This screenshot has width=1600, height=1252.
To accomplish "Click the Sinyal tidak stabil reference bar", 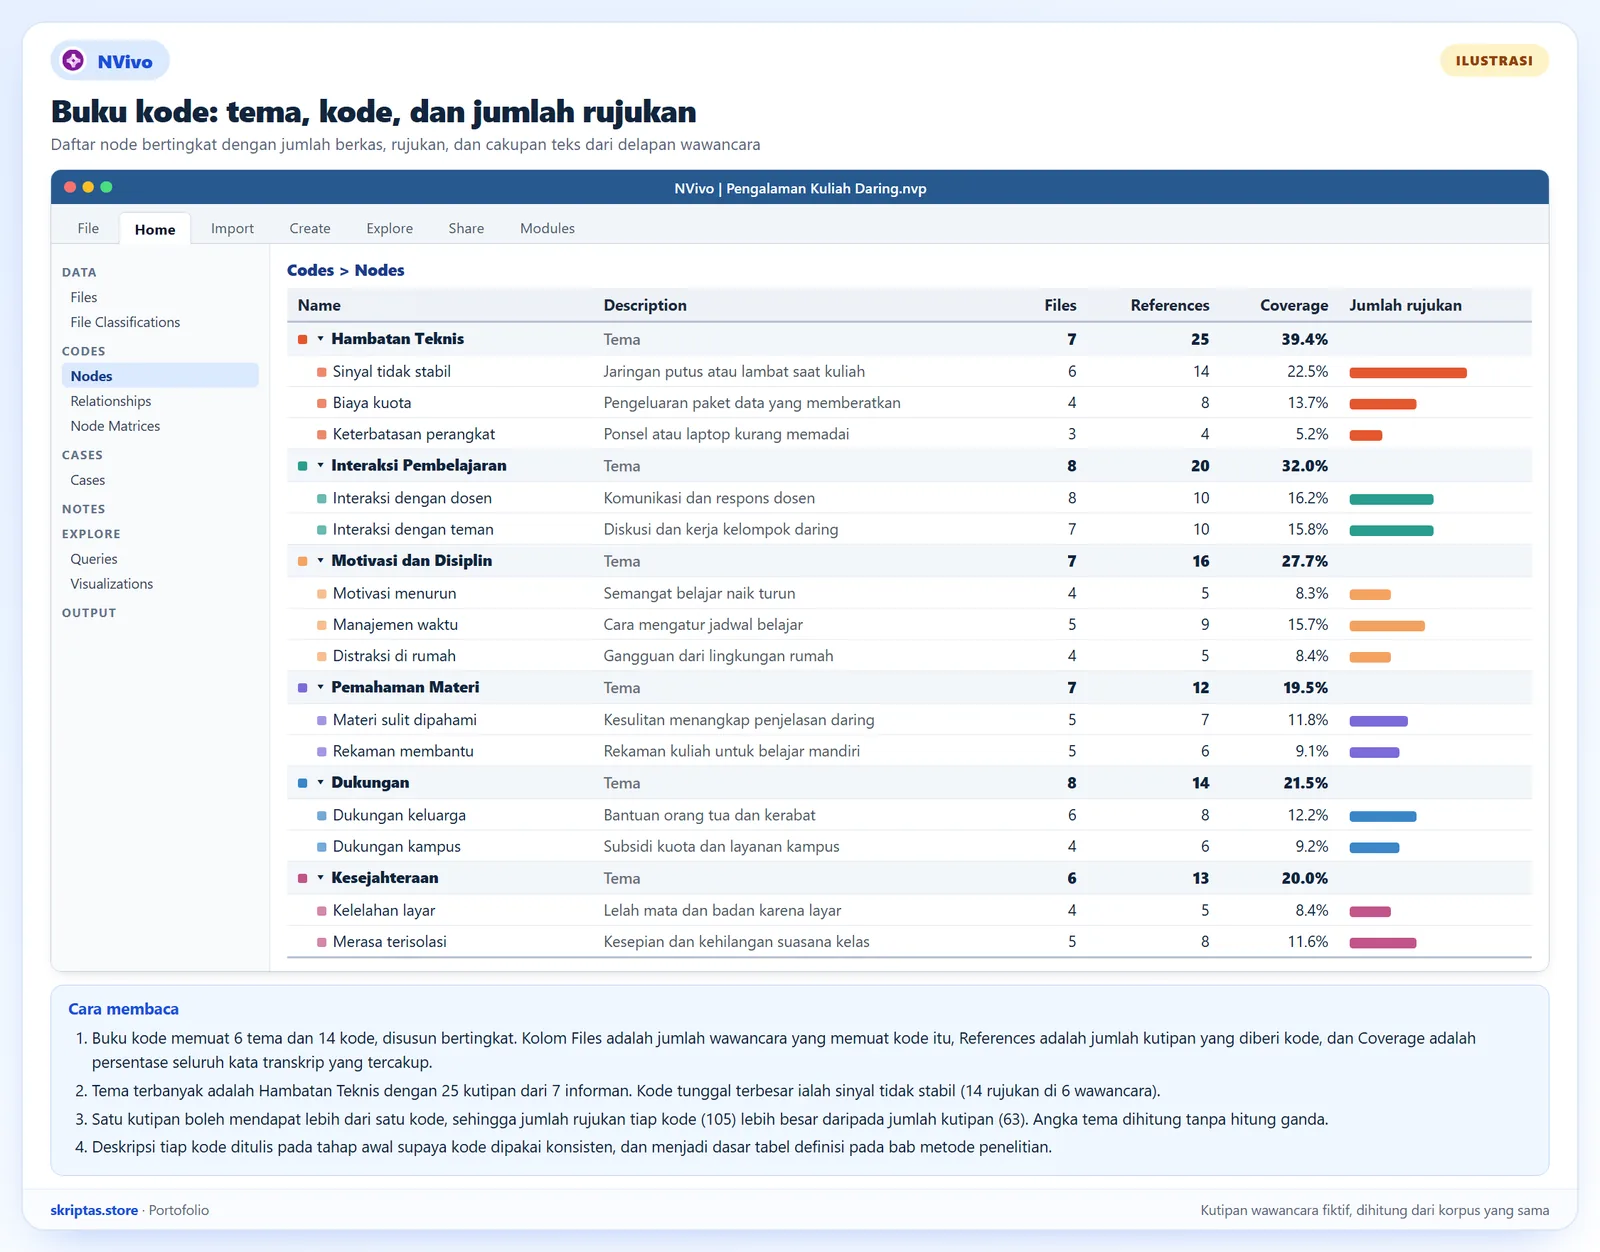I will coord(1408,373).
